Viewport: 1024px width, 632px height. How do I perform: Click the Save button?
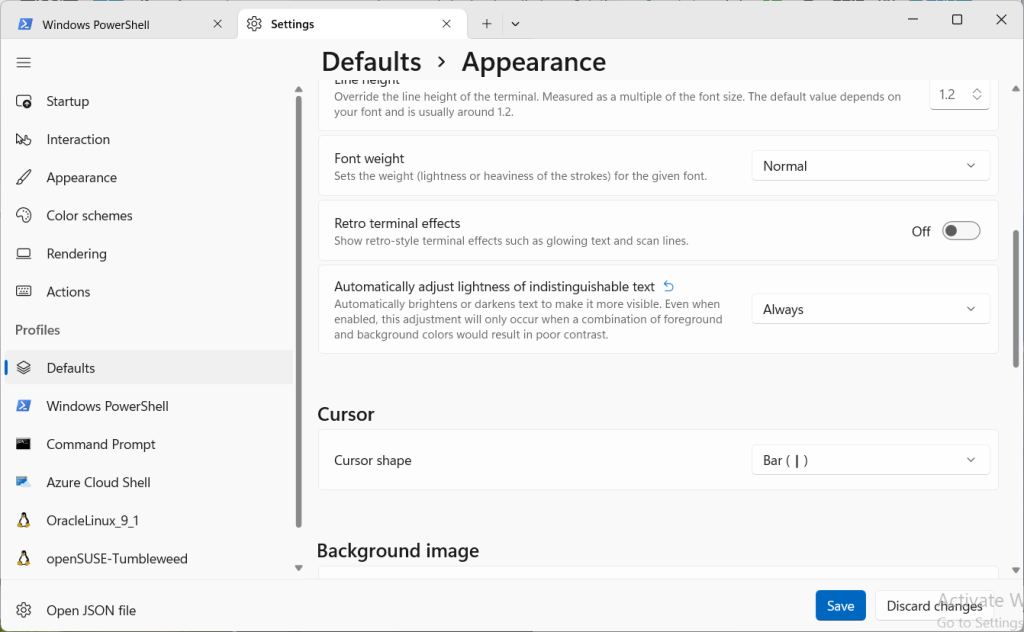pos(840,606)
